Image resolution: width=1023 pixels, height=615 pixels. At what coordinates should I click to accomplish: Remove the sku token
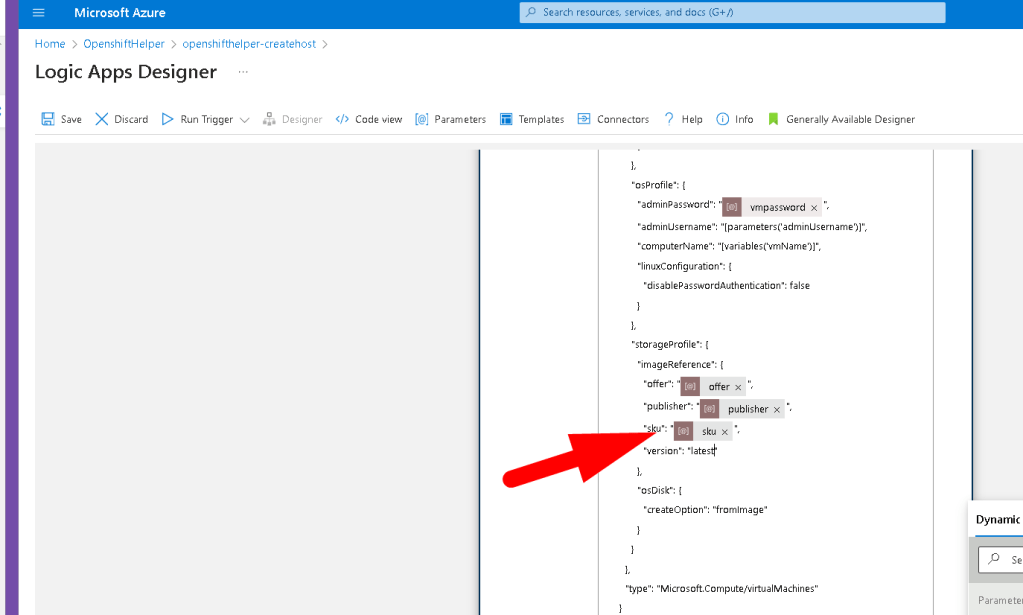coord(724,432)
